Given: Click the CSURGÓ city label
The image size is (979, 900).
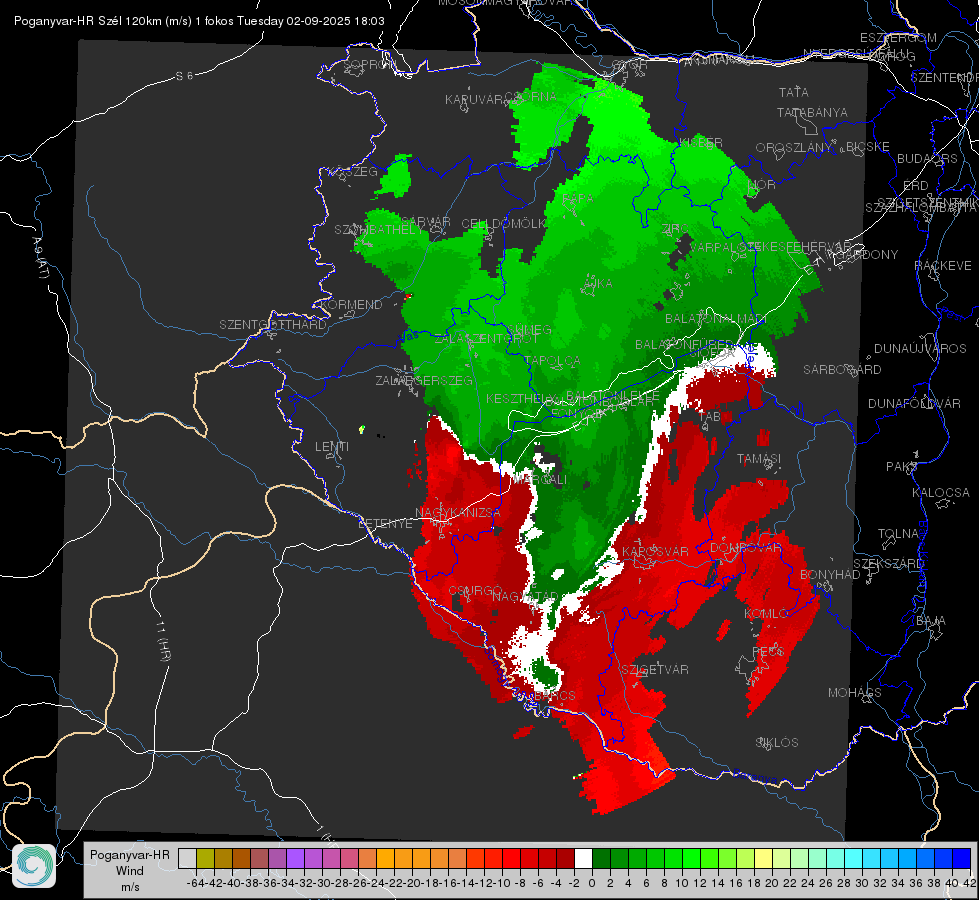Looking at the screenshot, I should click(476, 591).
